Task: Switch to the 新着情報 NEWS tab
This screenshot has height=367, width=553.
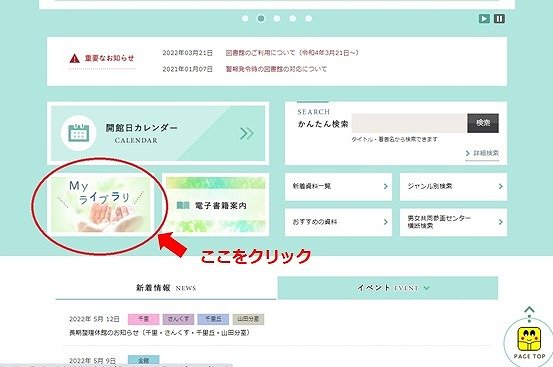Action: (x=166, y=288)
